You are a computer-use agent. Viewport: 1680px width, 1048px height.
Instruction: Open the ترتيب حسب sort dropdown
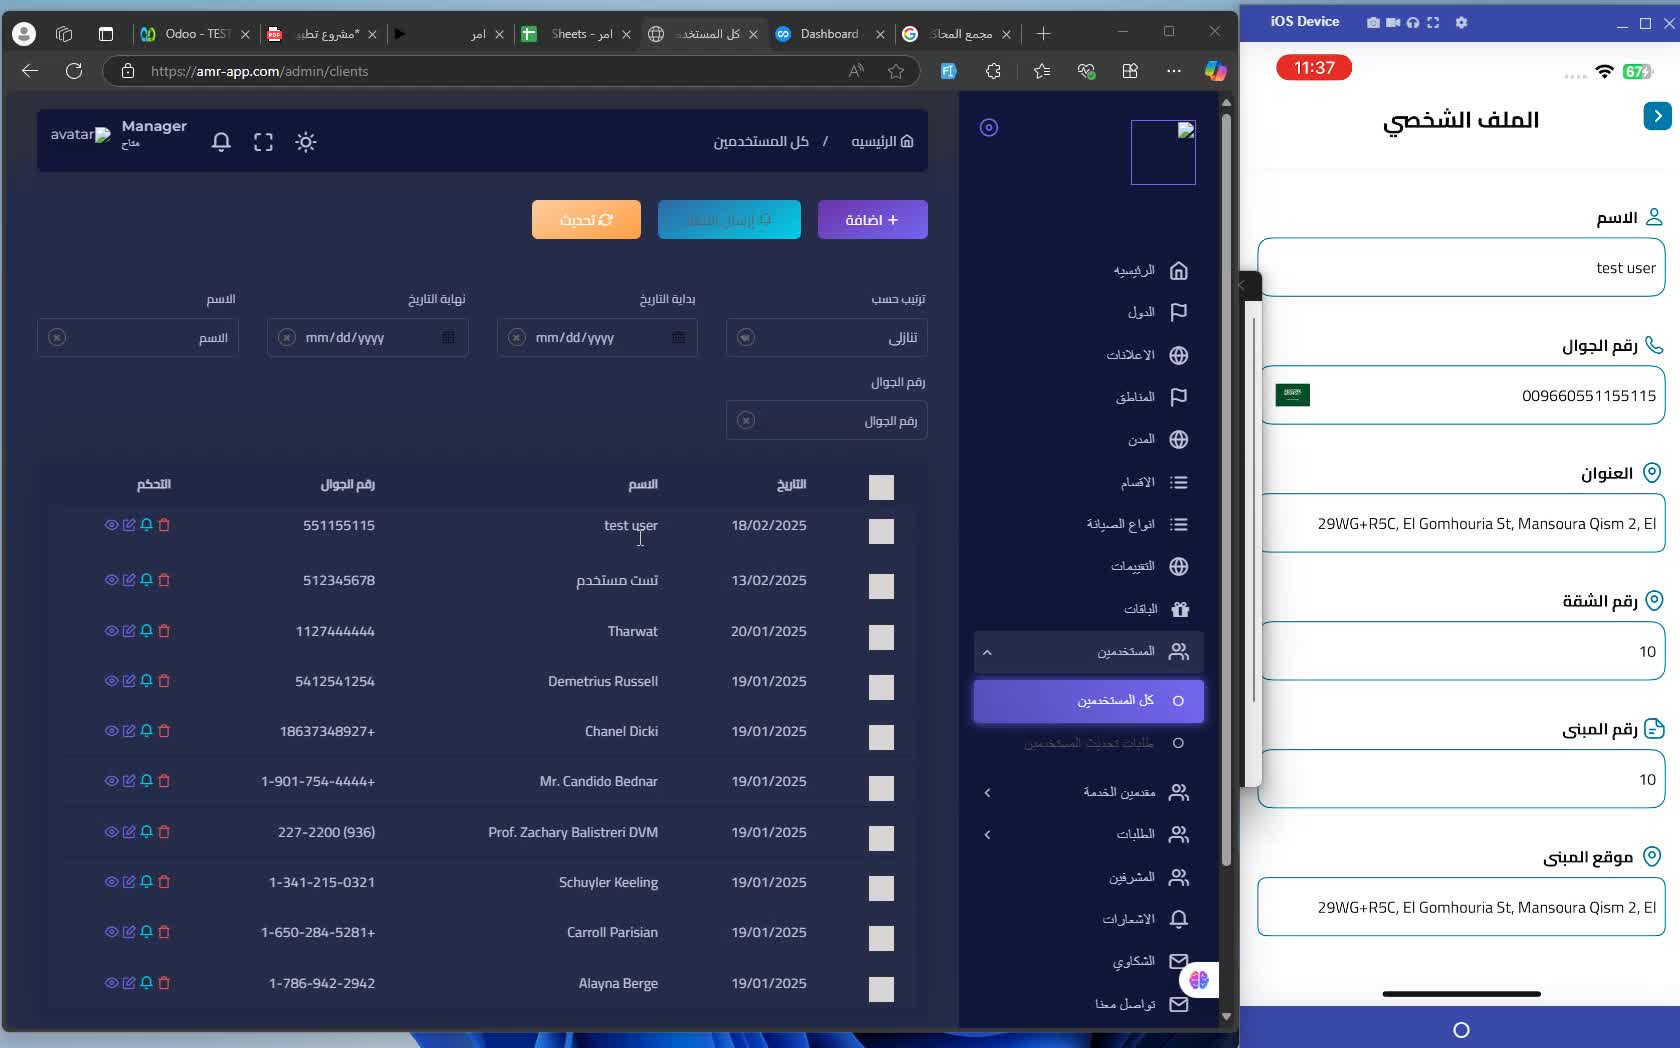(x=827, y=338)
